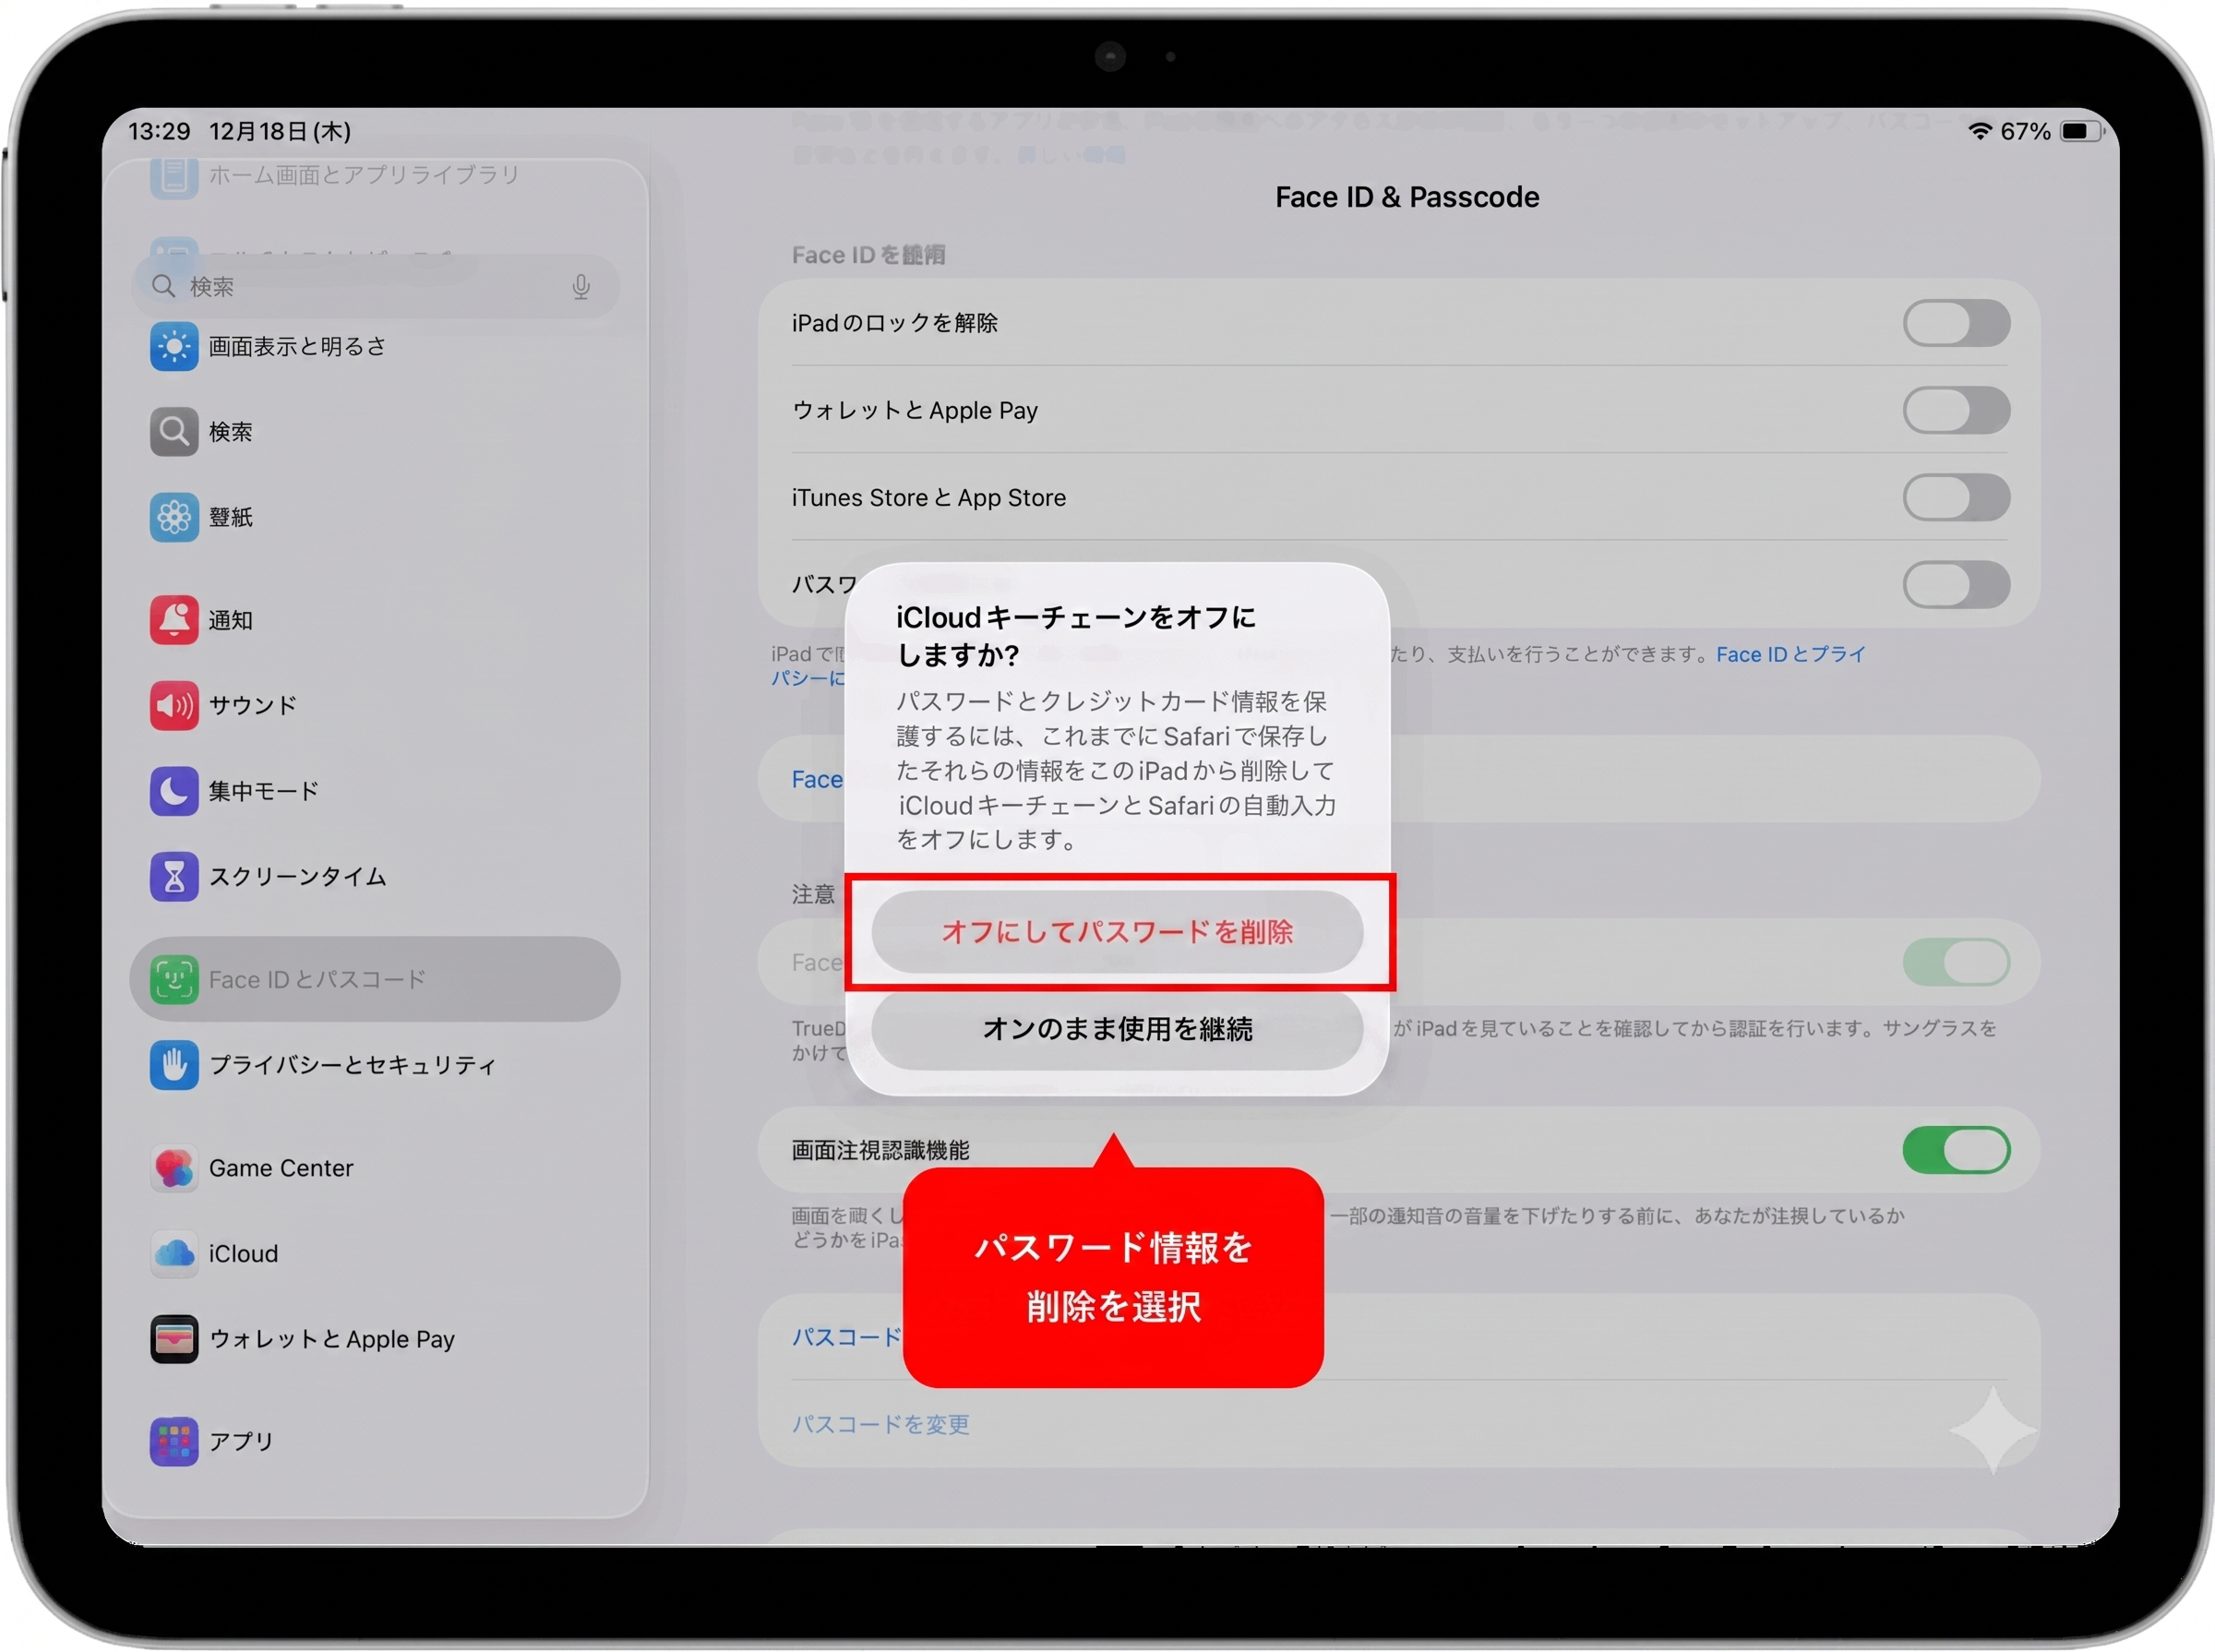Viewport: 2215px width, 1652px height.
Task: Toggle the 画面注視認識機能 switch
Action: click(1956, 1150)
